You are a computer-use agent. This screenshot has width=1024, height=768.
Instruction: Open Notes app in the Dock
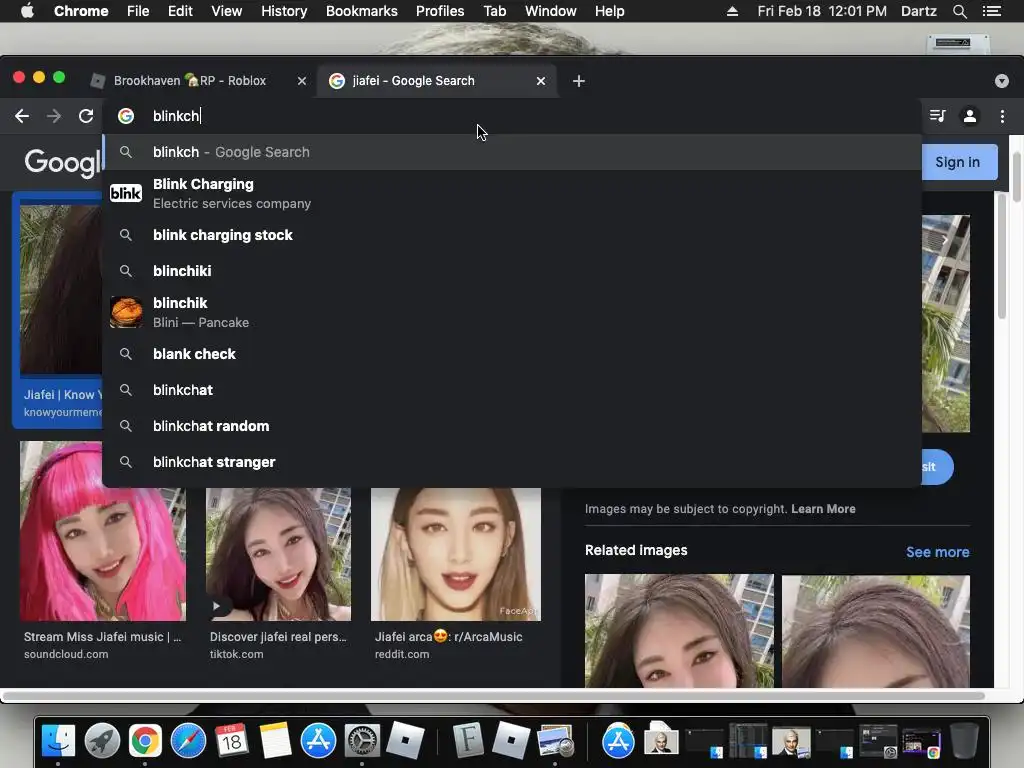pyautogui.click(x=275, y=741)
